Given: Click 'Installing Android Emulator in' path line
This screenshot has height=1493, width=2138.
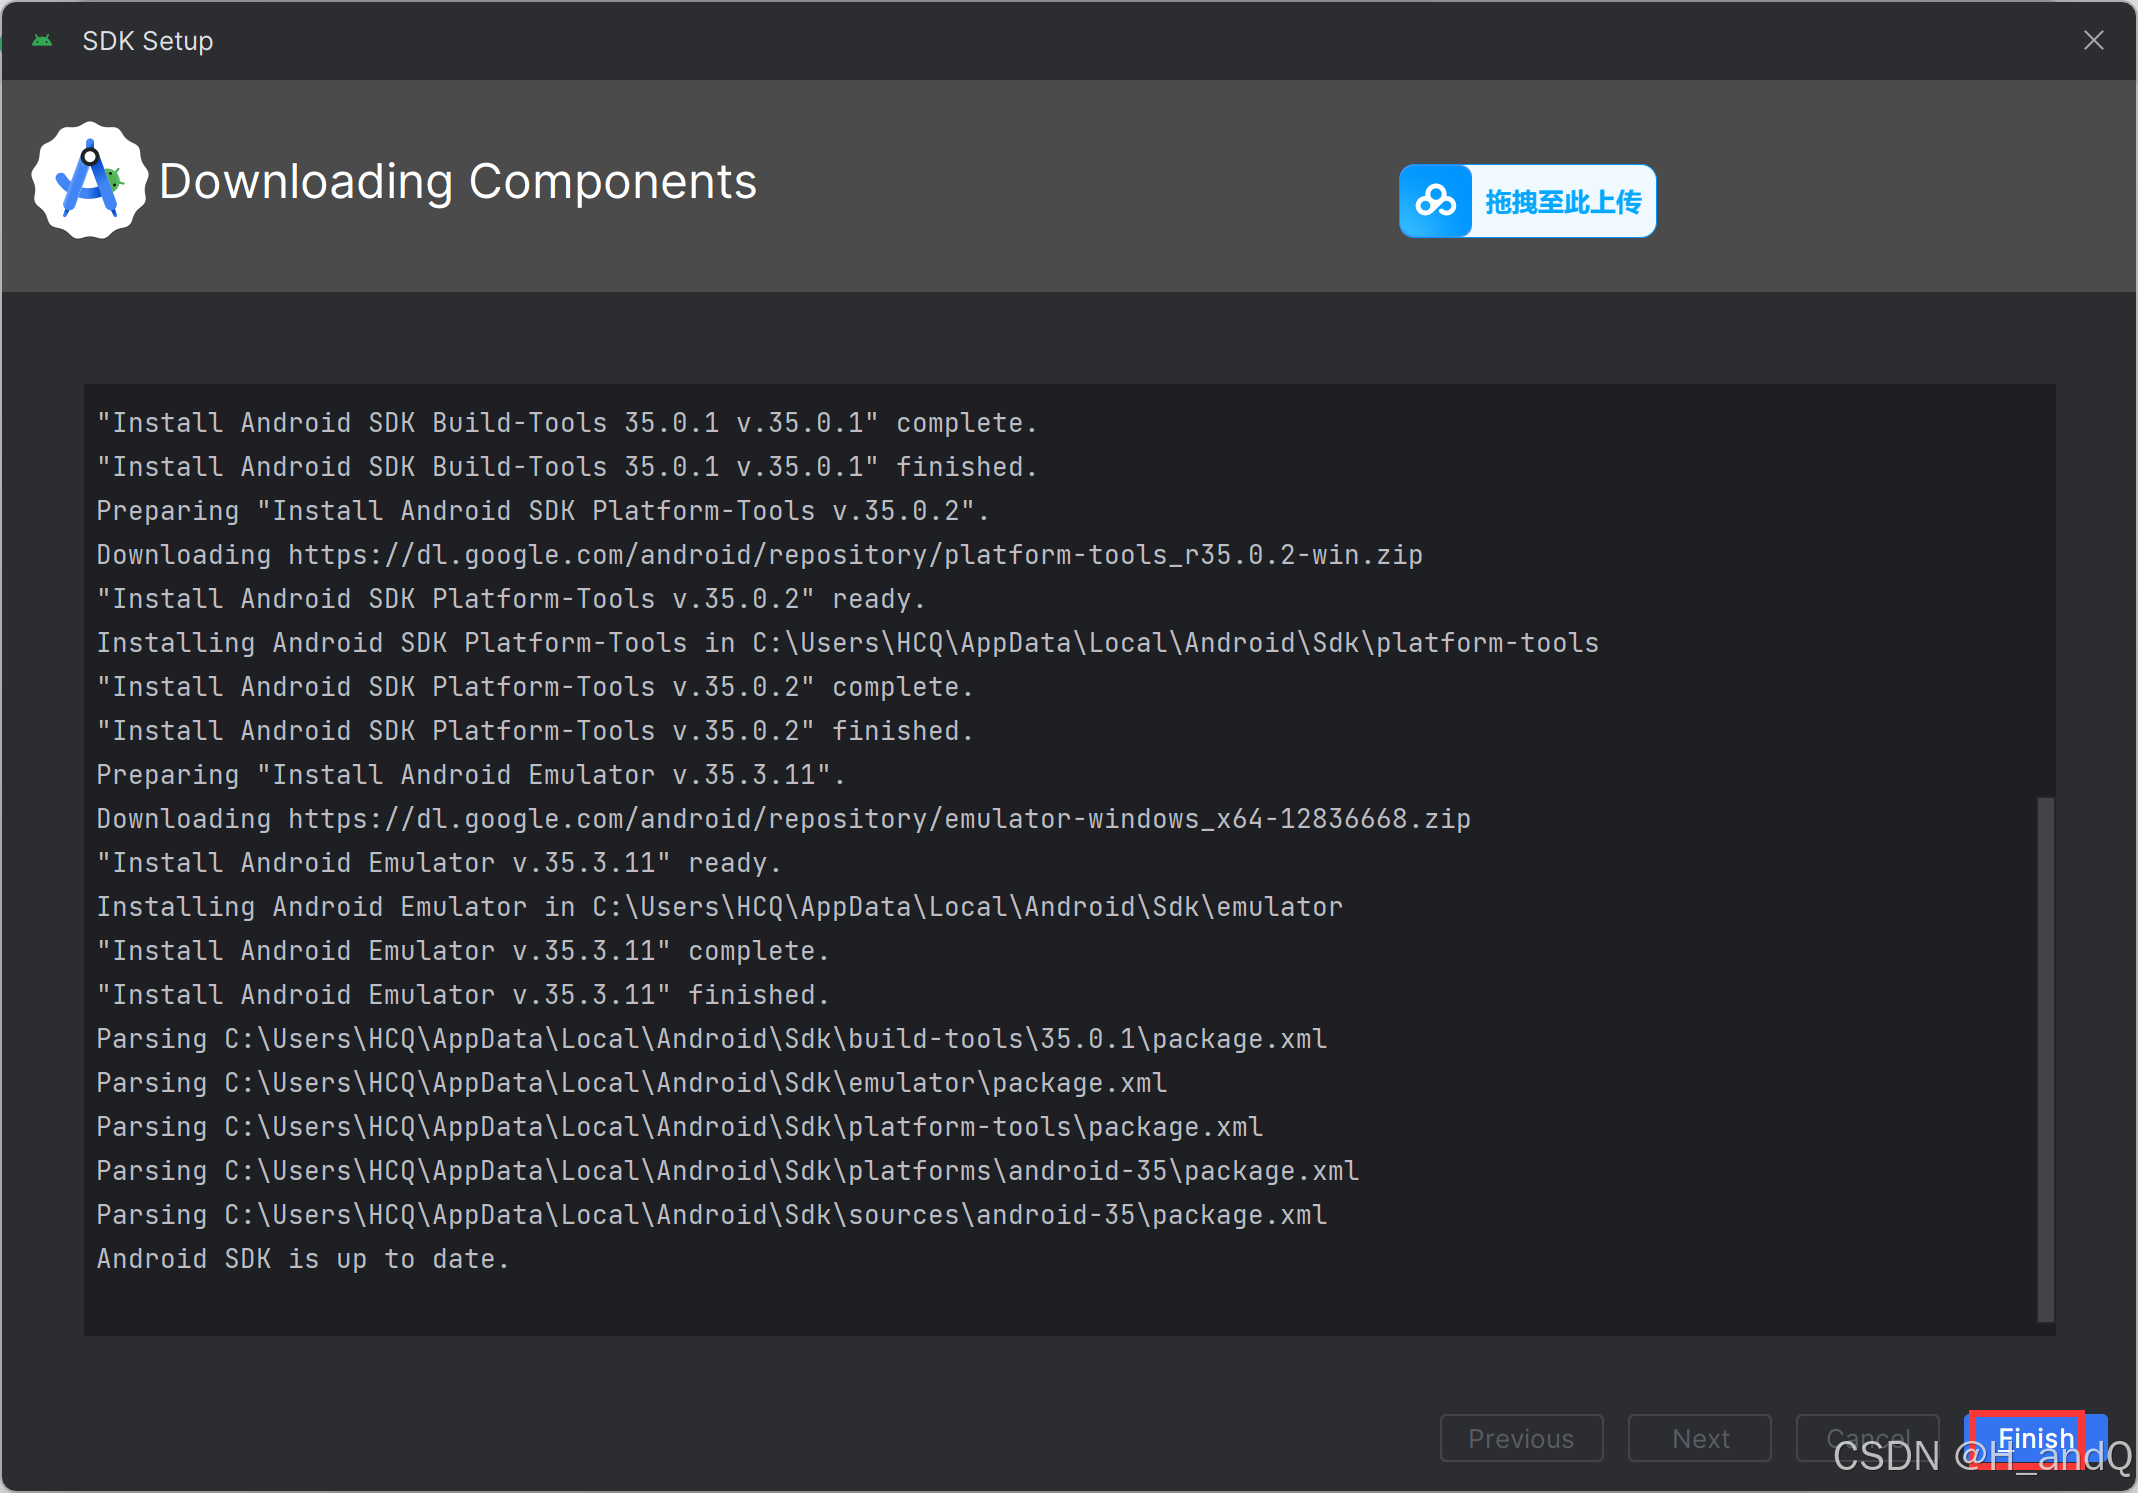Looking at the screenshot, I should (x=719, y=907).
